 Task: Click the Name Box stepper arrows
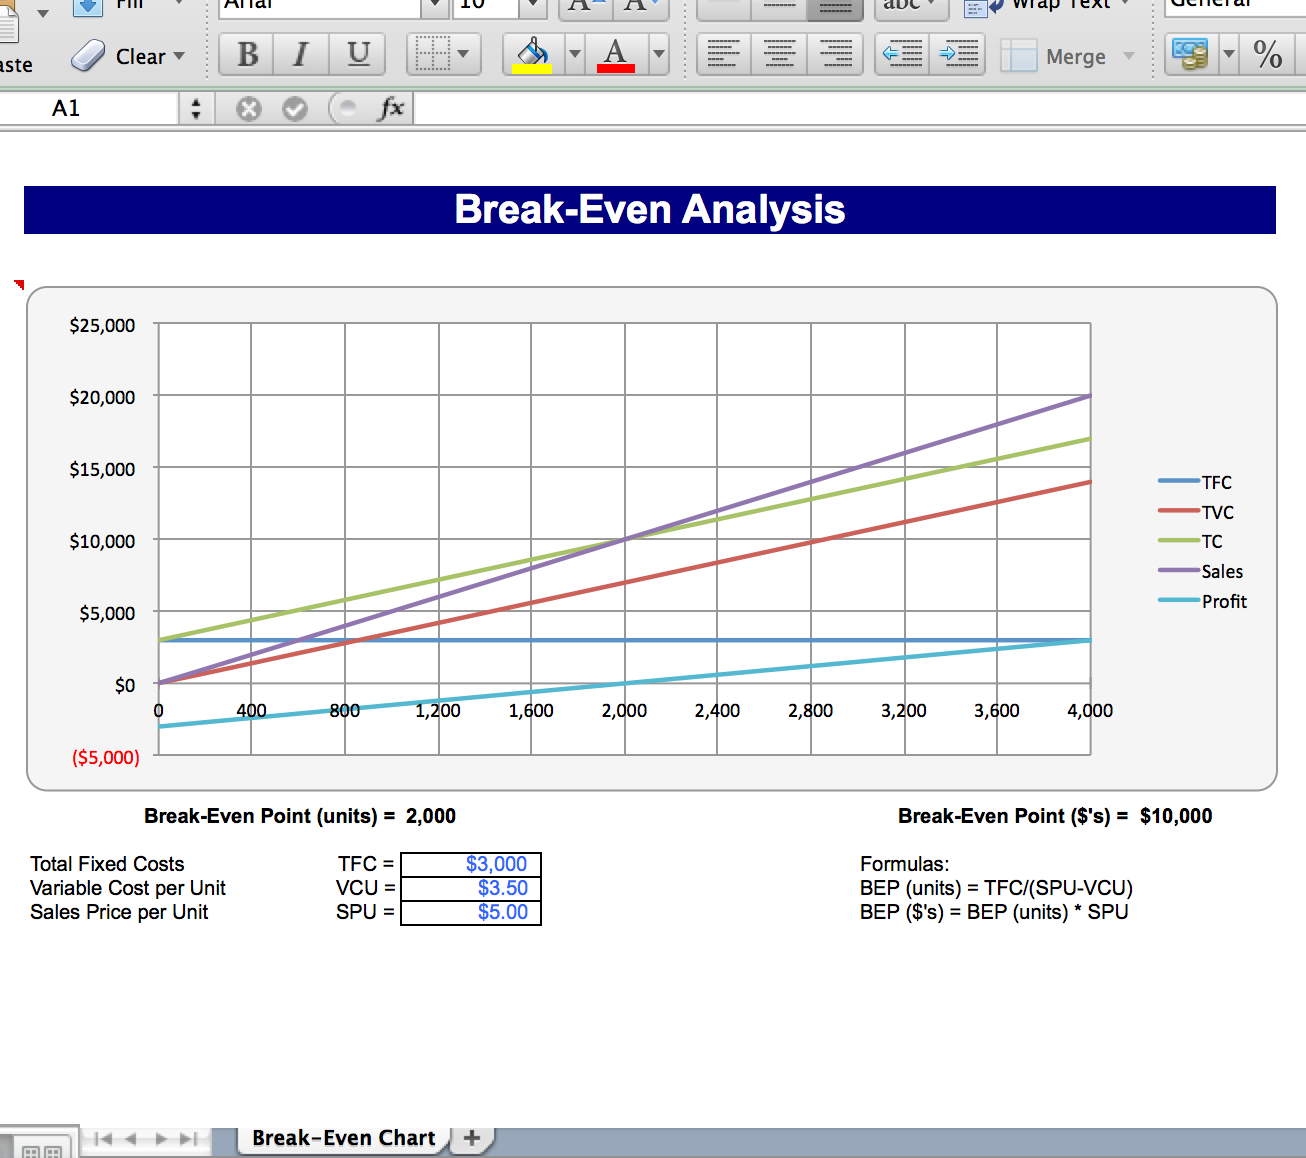pyautogui.click(x=196, y=108)
